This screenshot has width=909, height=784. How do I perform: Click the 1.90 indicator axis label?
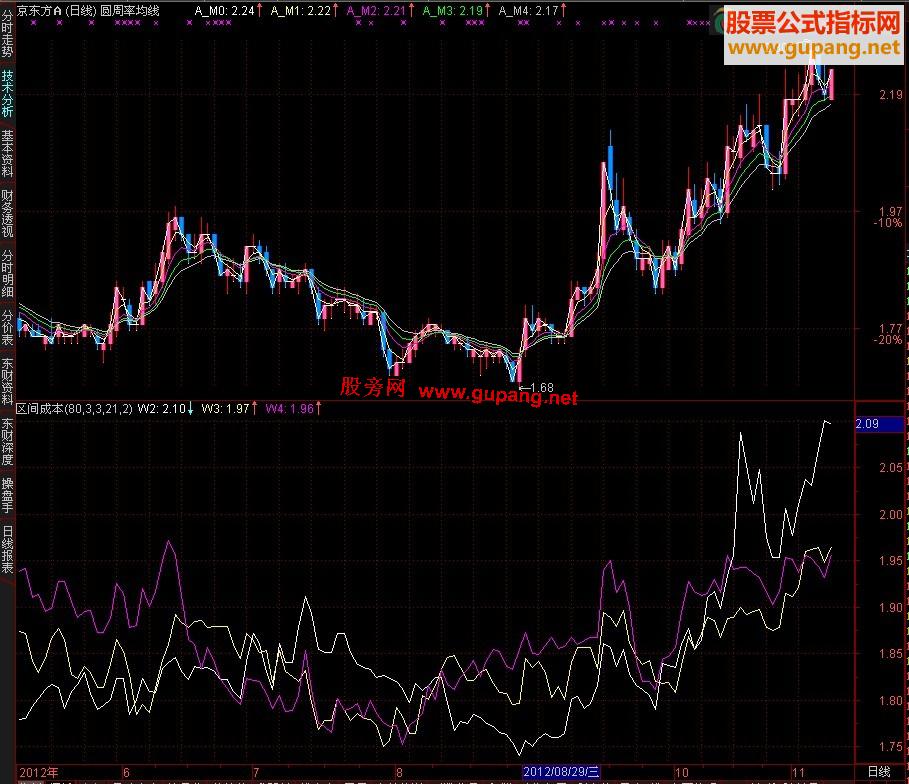point(890,607)
